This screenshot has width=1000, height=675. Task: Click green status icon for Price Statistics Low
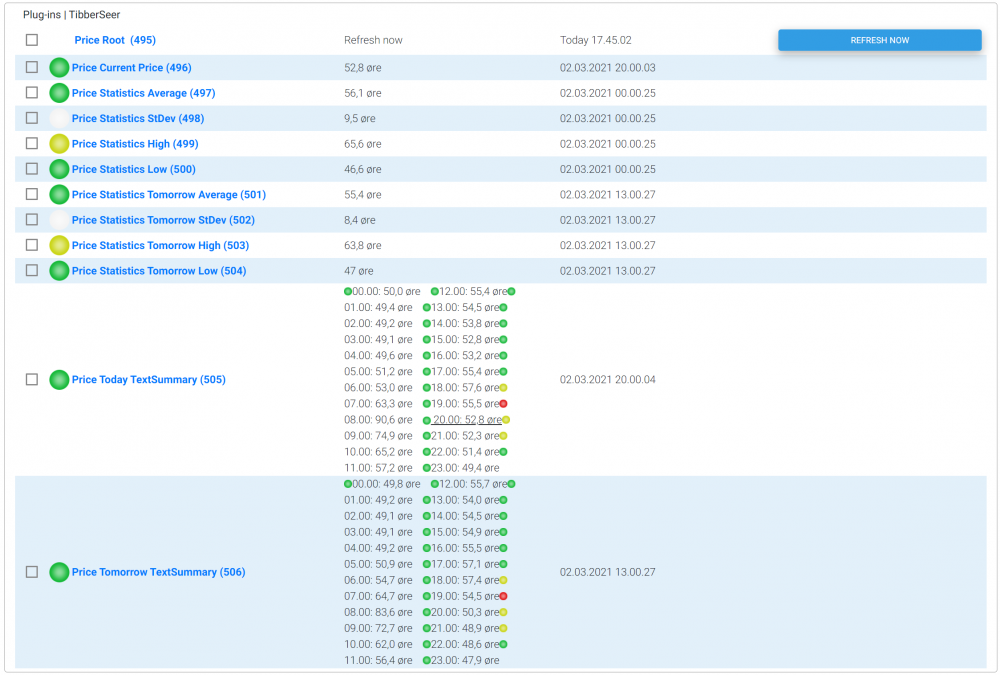pyautogui.click(x=59, y=169)
